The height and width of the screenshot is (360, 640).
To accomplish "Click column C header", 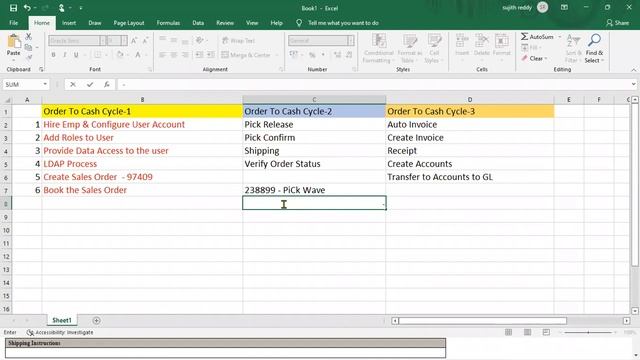I will click(x=314, y=100).
